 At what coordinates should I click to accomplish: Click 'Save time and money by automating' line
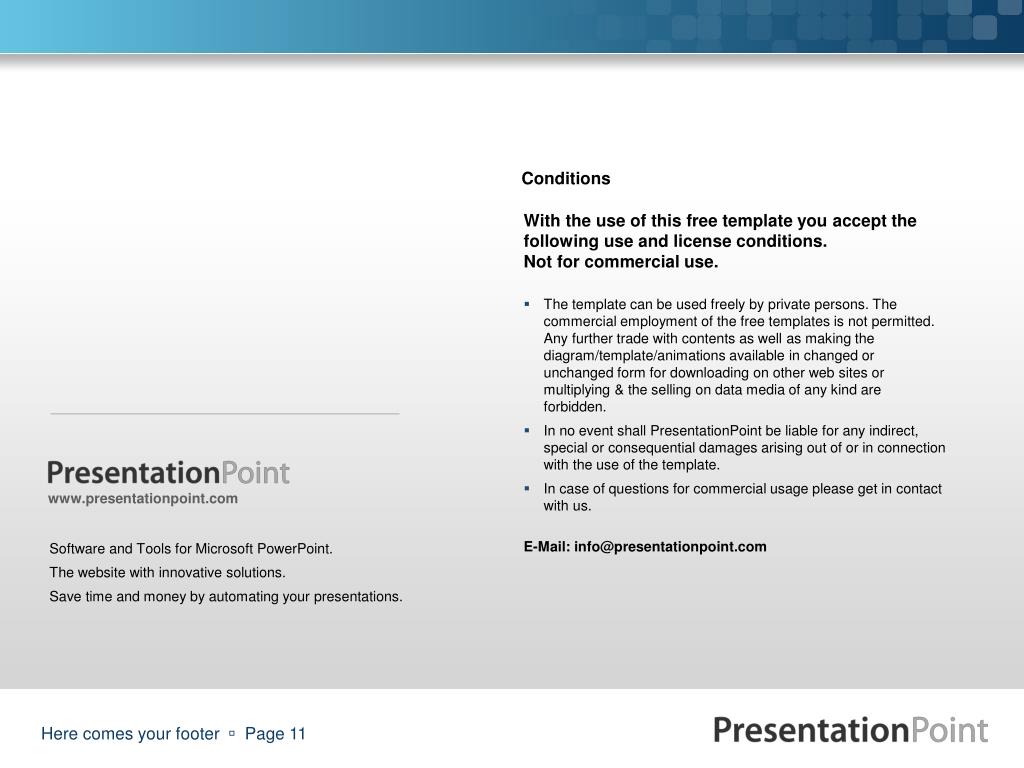[x=226, y=596]
